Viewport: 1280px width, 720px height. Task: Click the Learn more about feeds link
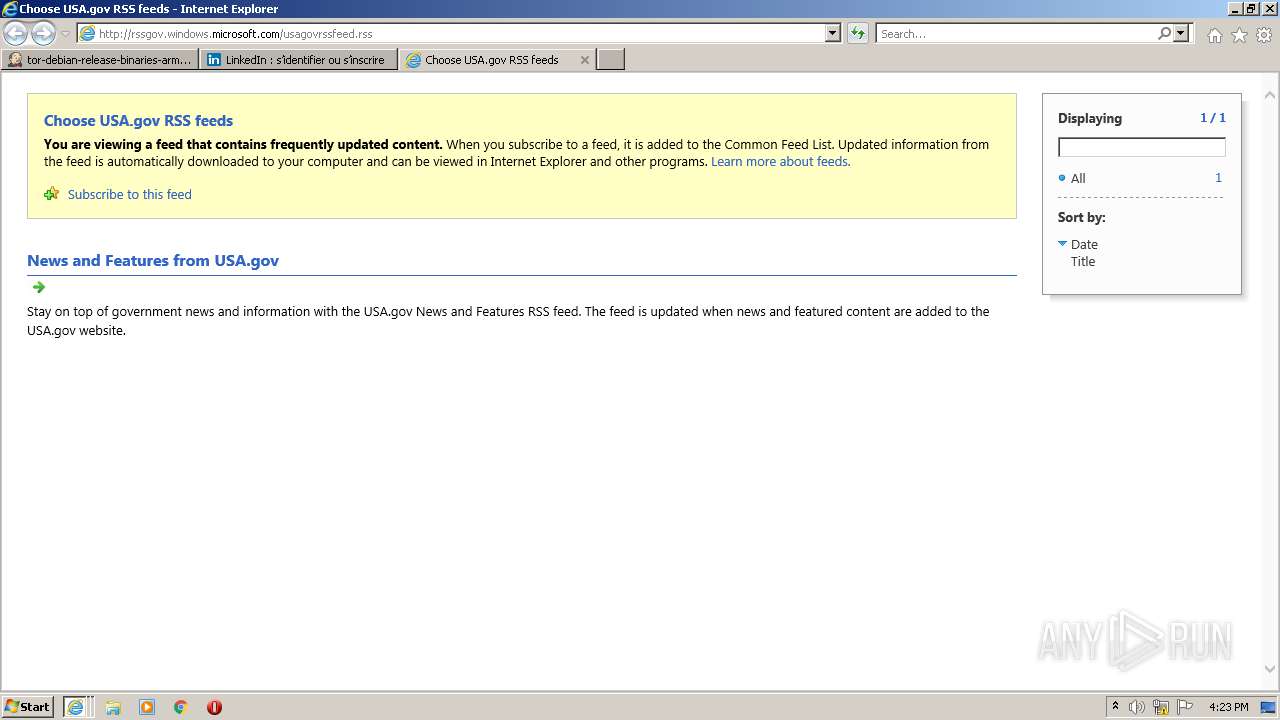779,161
